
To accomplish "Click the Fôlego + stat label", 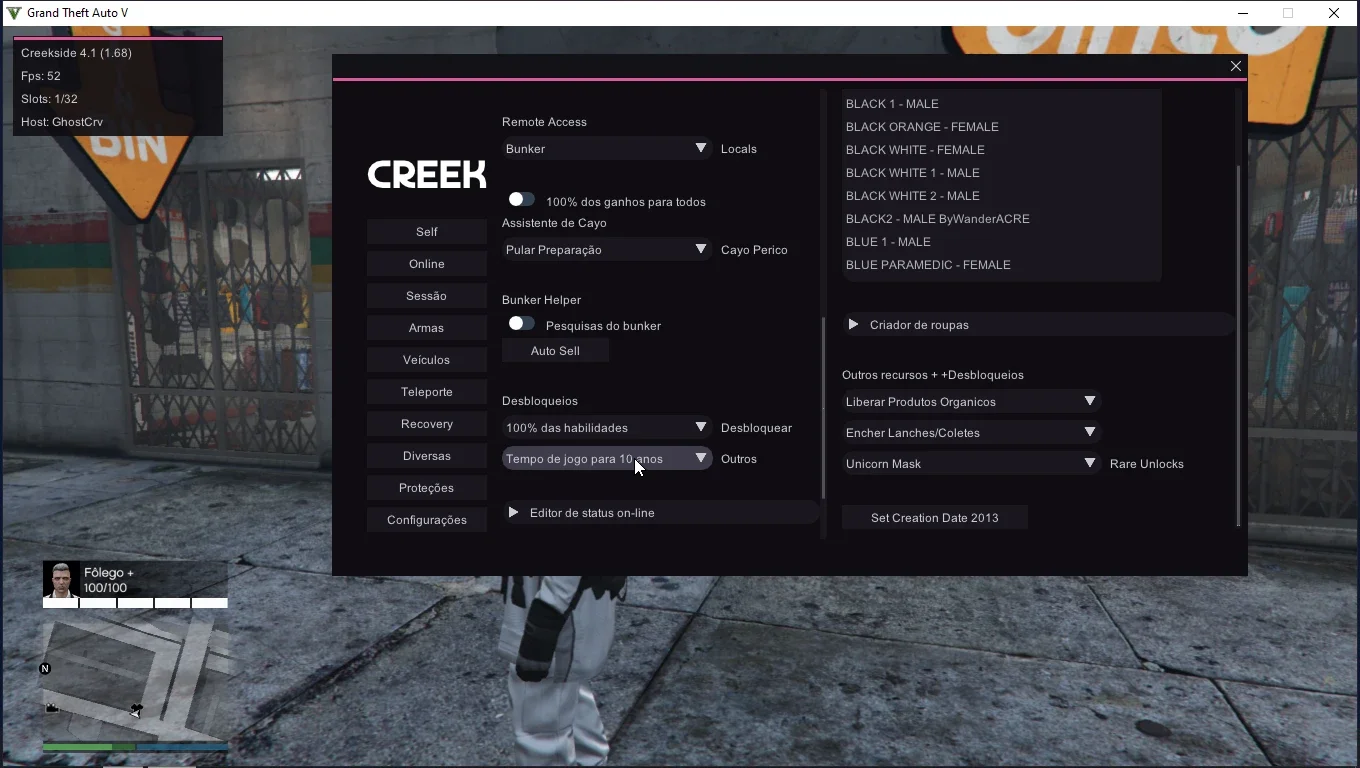I will click(x=109, y=573).
